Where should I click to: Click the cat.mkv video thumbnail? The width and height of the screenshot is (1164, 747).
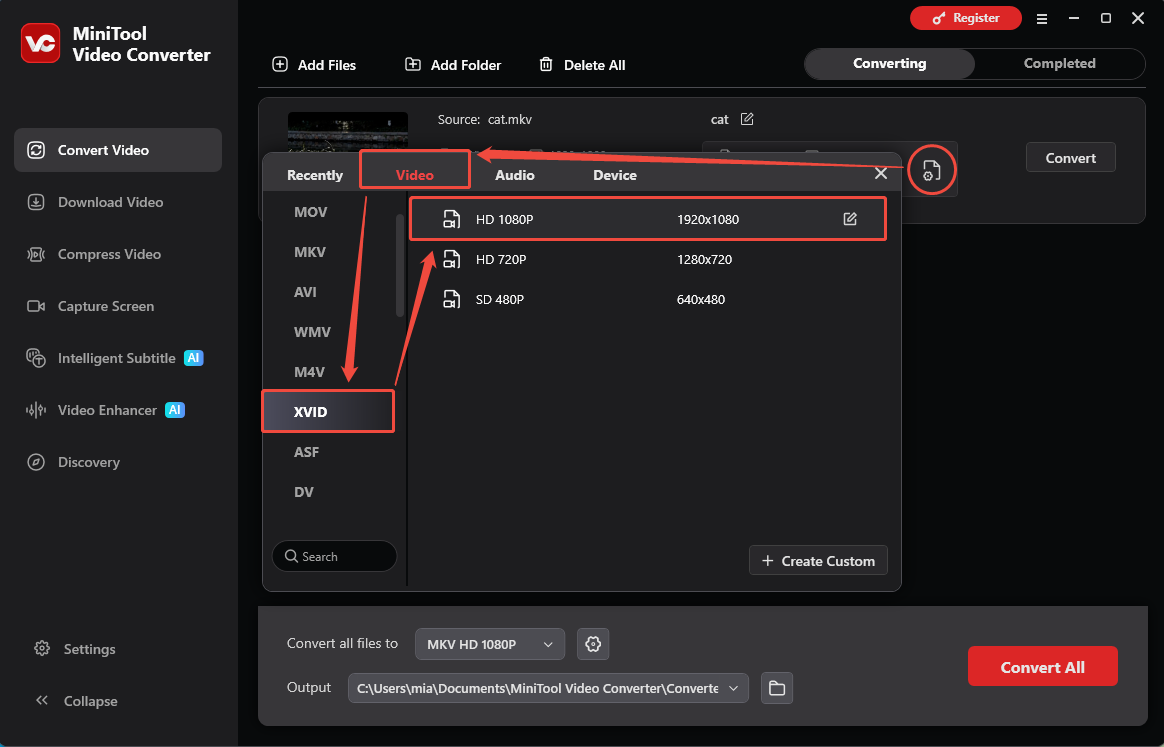coord(347,133)
